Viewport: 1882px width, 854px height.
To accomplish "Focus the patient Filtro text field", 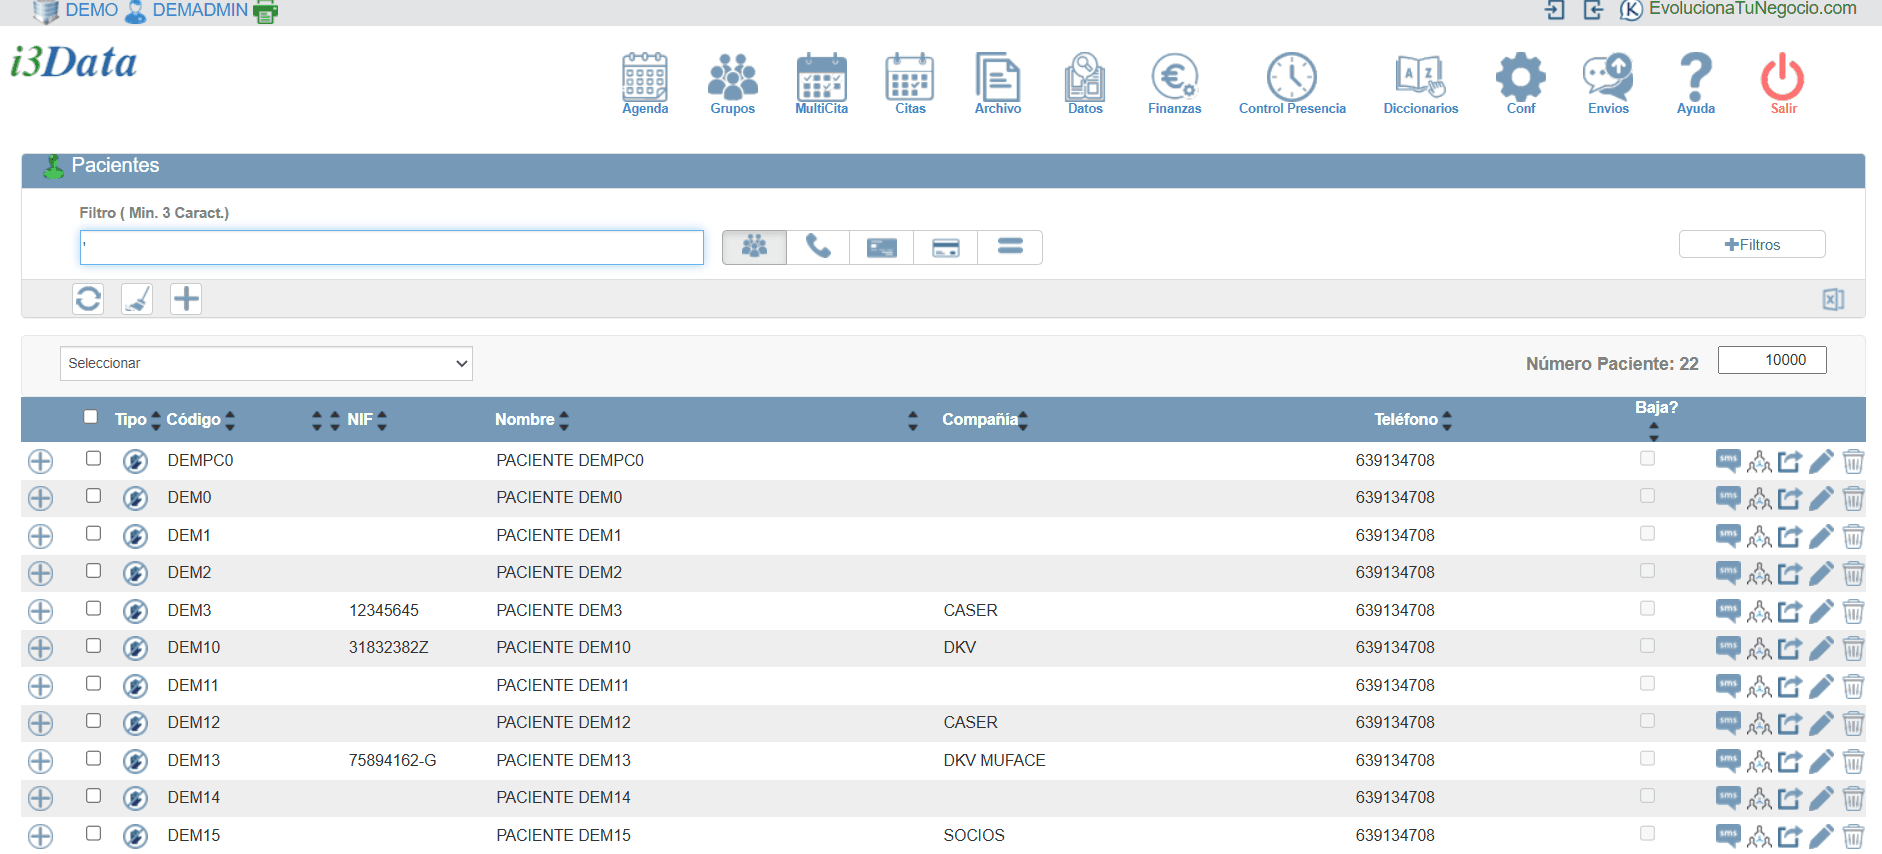I will pos(391,247).
